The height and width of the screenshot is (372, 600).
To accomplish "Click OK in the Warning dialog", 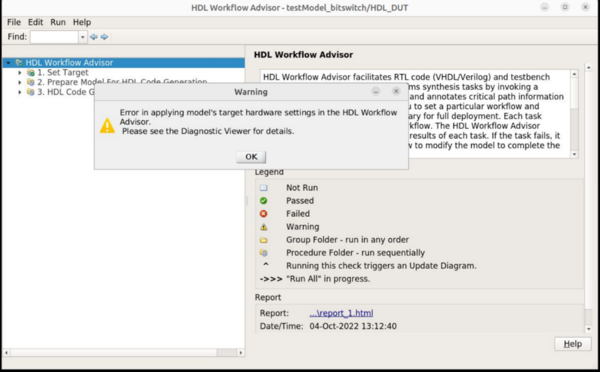I will [x=251, y=157].
